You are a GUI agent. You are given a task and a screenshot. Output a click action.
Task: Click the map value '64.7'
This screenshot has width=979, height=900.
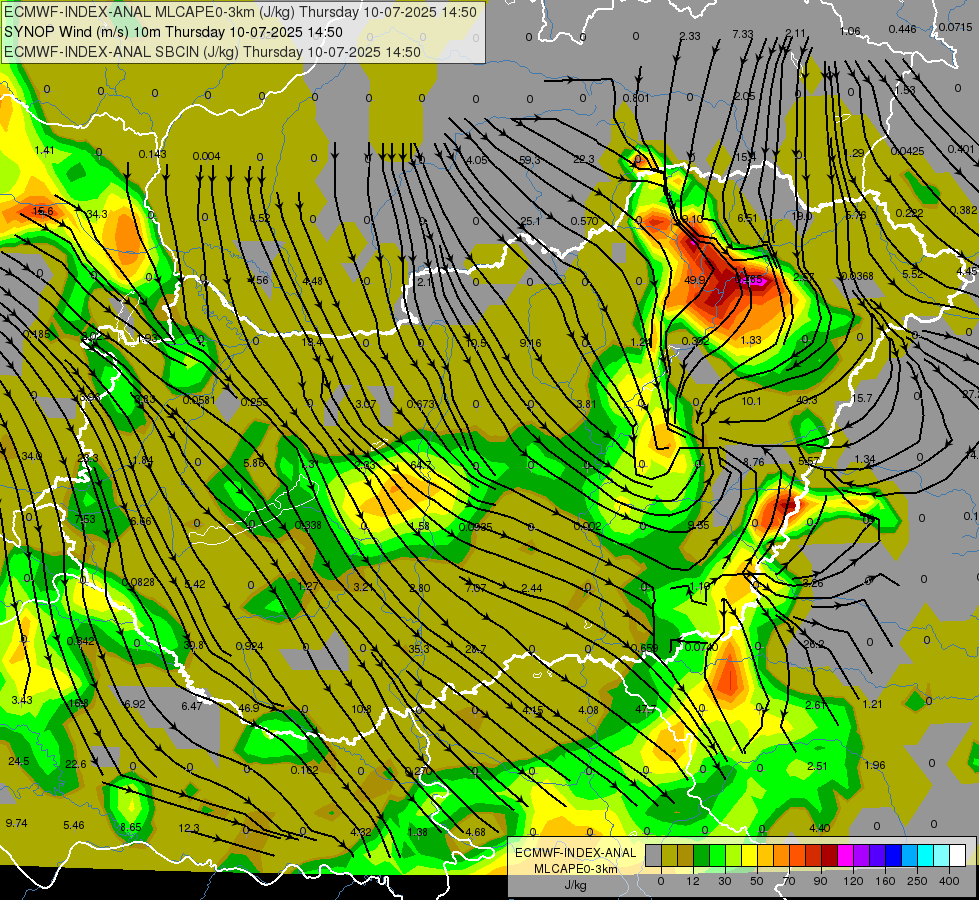[x=421, y=465]
